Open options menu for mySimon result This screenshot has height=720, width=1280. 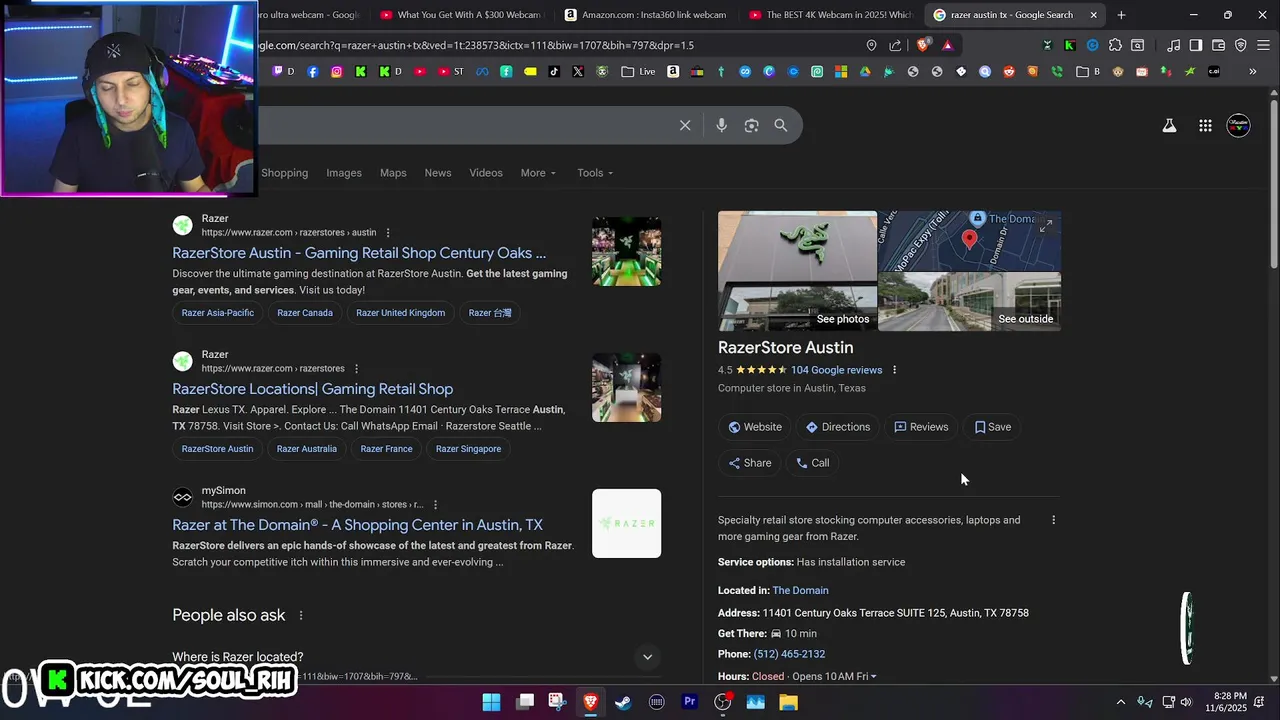[435, 505]
